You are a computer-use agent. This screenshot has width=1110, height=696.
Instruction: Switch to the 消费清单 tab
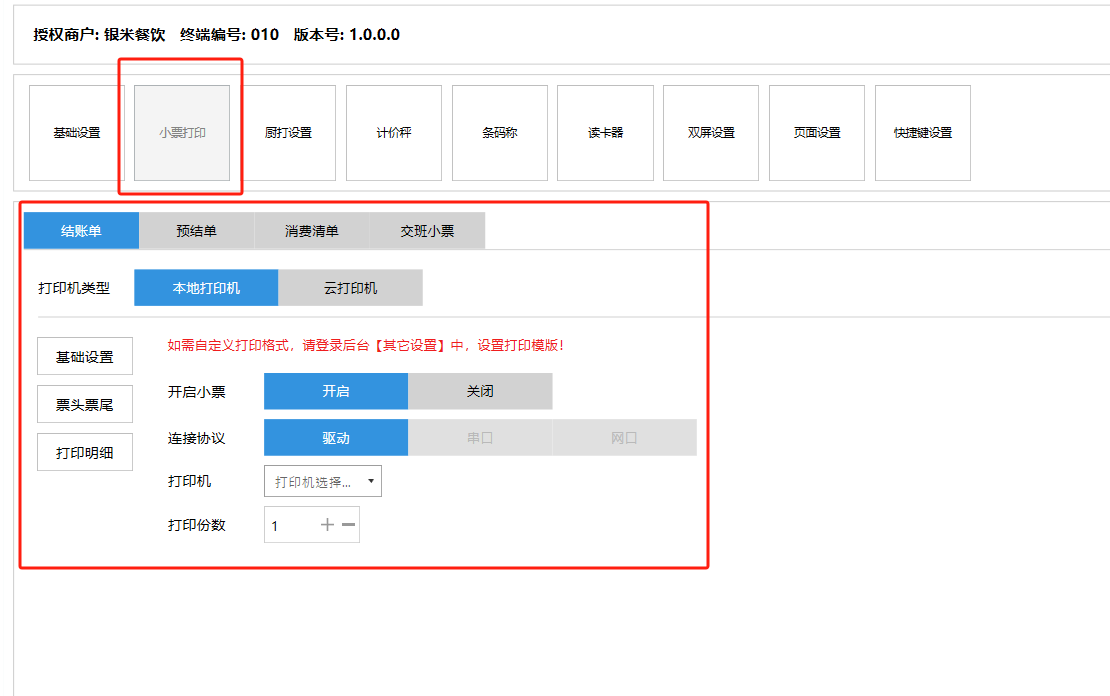pyautogui.click(x=312, y=231)
